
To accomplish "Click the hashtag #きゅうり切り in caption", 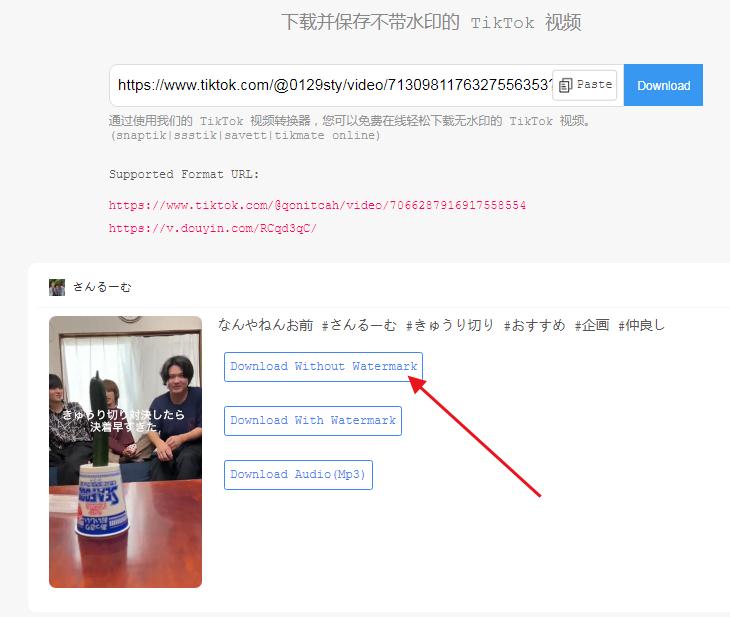I will (449, 325).
